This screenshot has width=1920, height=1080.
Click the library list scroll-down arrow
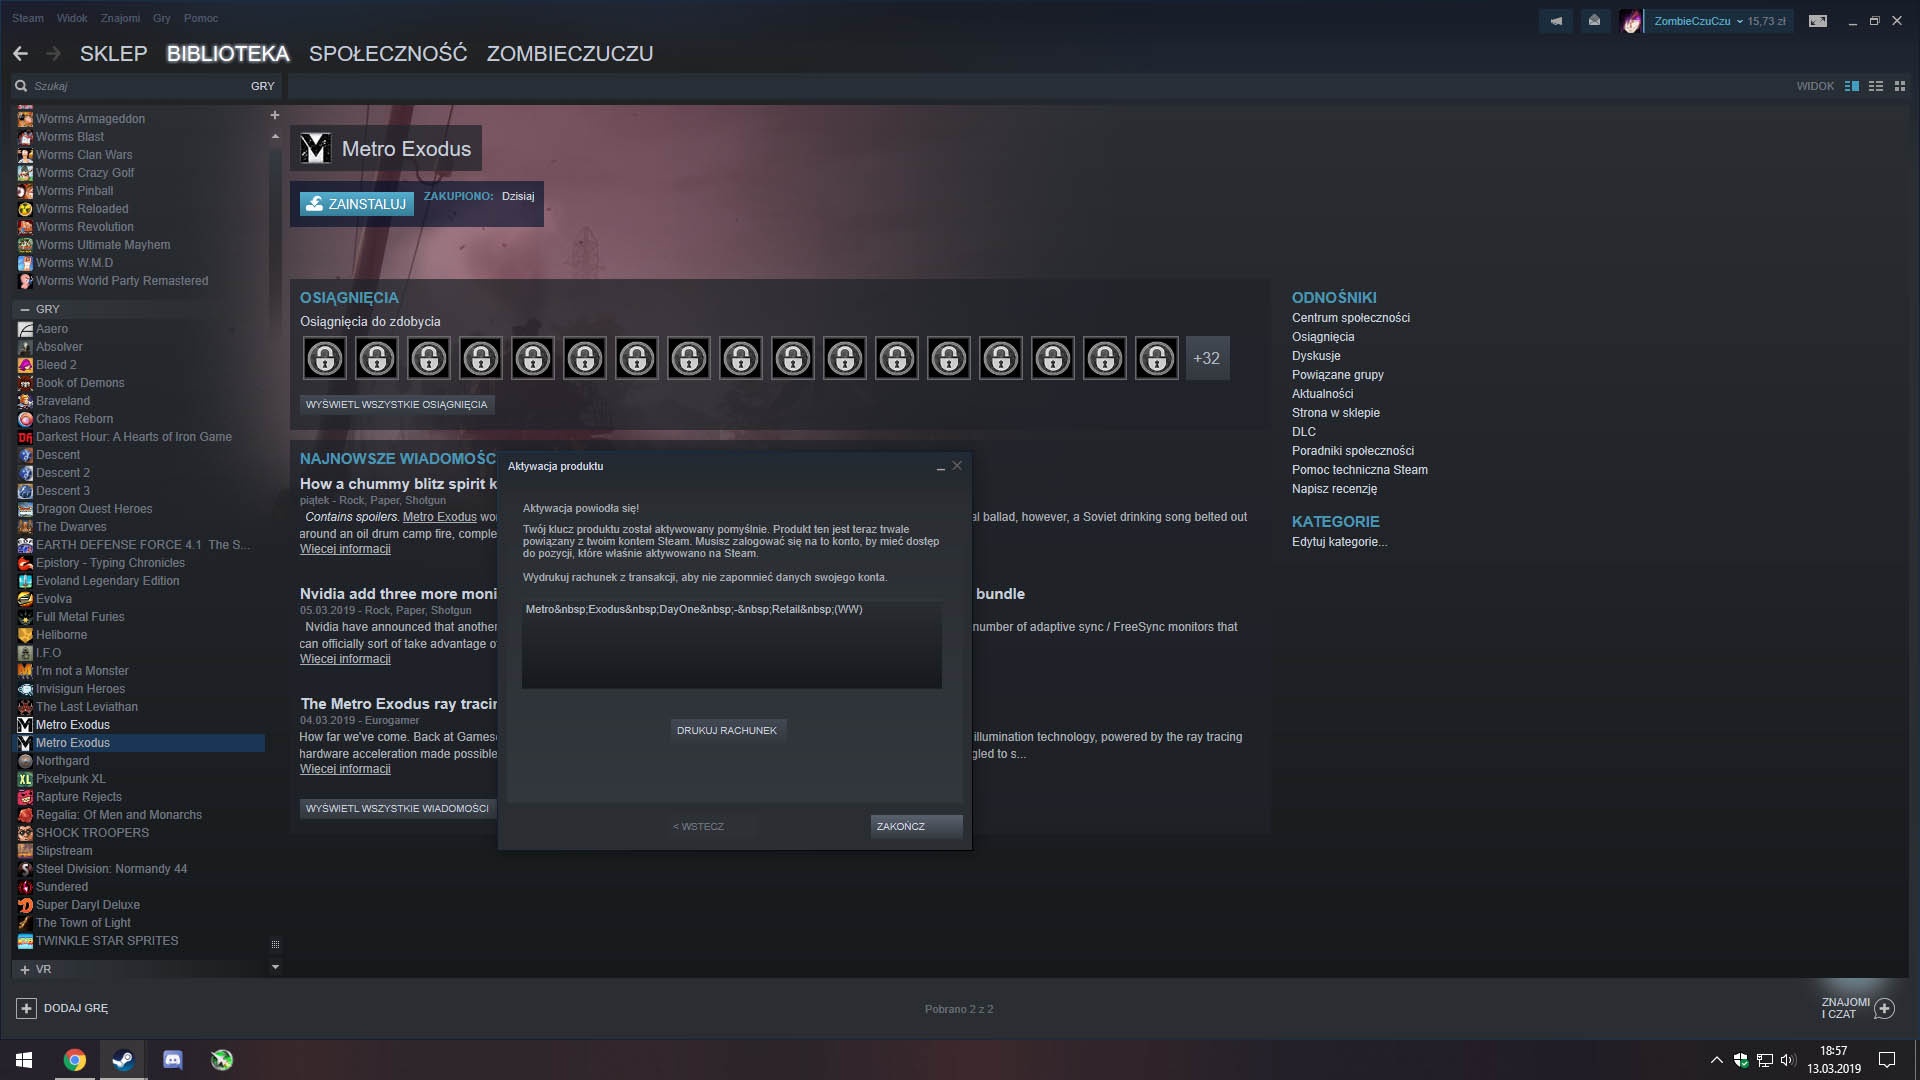275,967
